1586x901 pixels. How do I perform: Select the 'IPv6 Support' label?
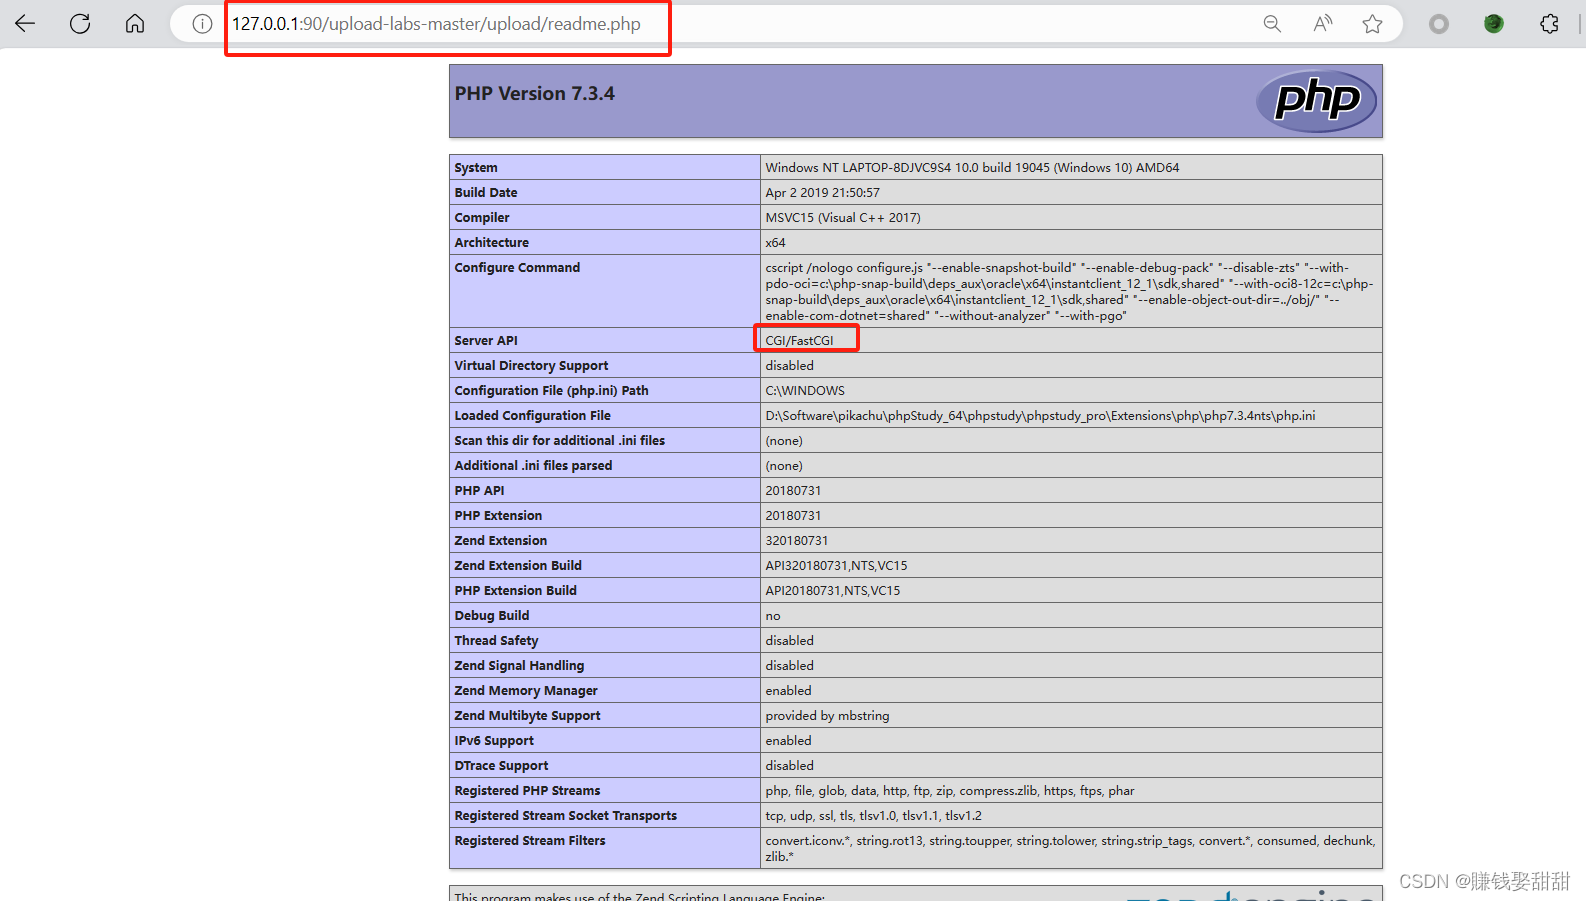(494, 741)
